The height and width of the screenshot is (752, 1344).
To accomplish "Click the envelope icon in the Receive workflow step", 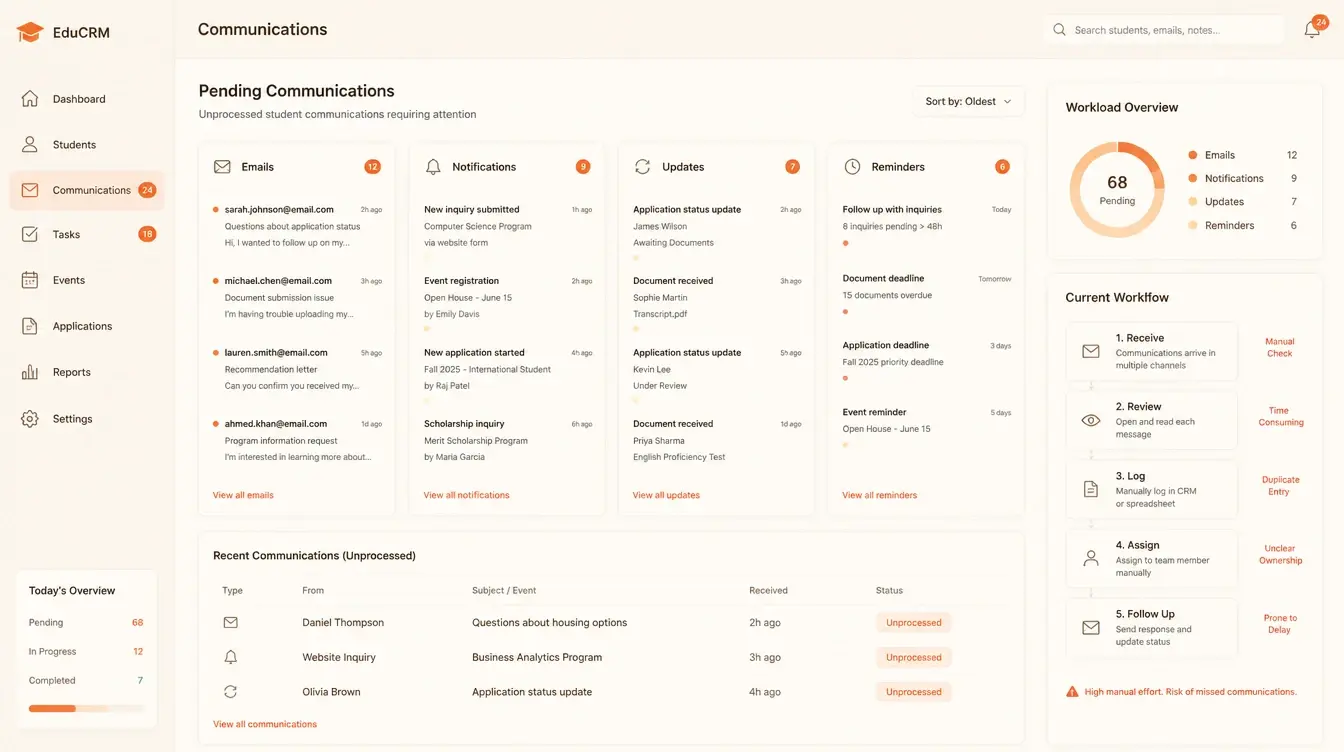I will point(1091,351).
